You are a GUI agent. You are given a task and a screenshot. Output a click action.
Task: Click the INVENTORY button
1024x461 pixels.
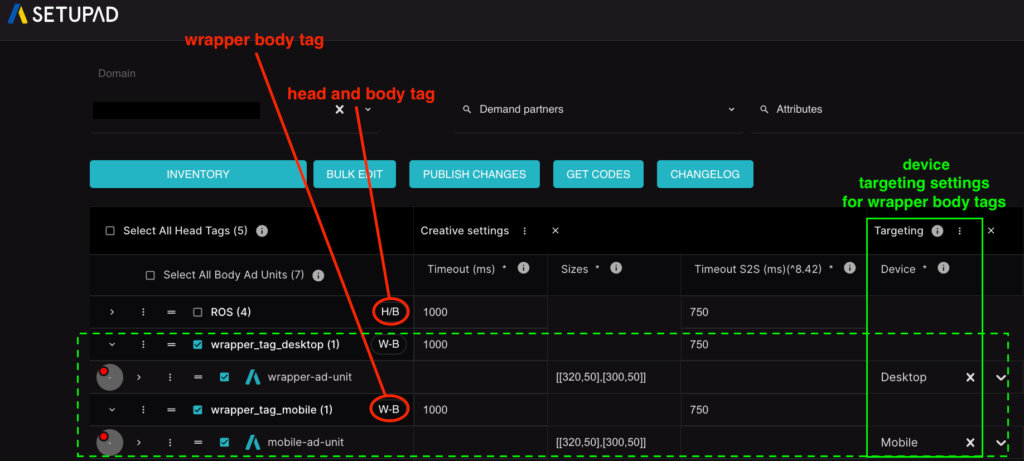pos(198,174)
